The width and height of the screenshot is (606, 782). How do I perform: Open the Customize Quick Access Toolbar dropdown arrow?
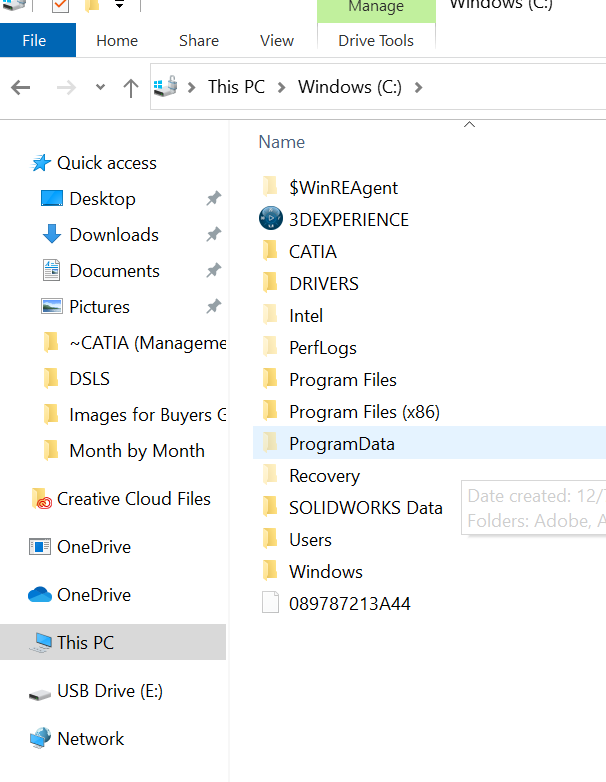pos(119,5)
